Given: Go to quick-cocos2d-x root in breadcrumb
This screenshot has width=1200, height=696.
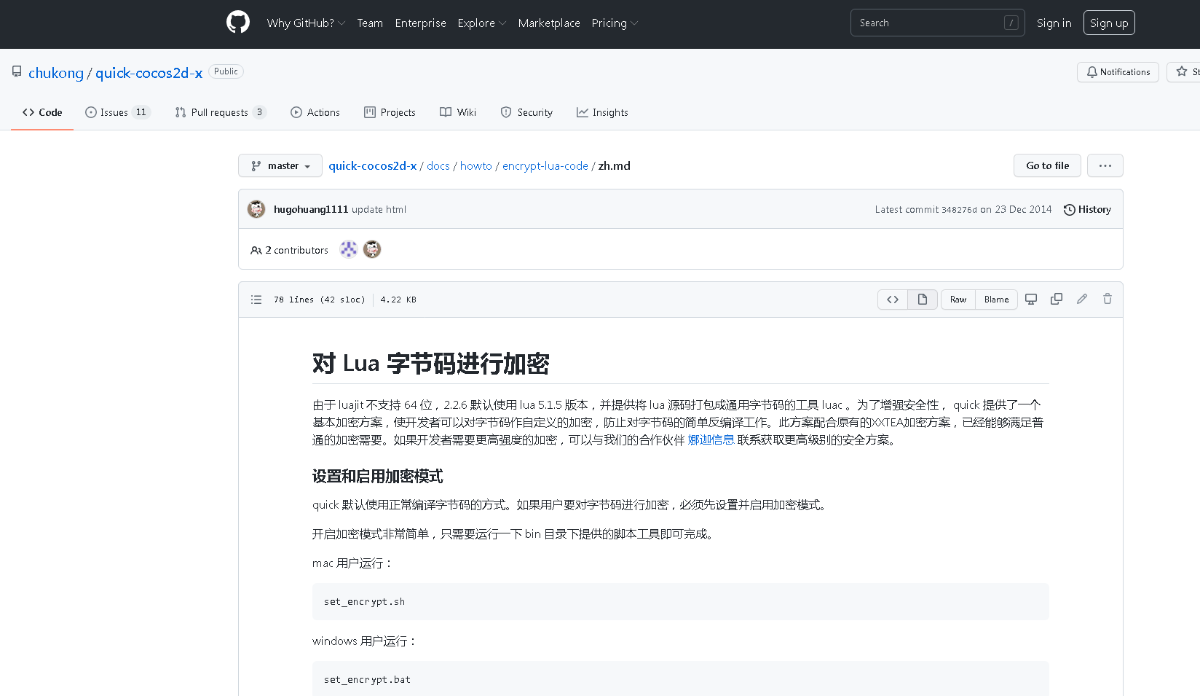Looking at the screenshot, I should 373,166.
